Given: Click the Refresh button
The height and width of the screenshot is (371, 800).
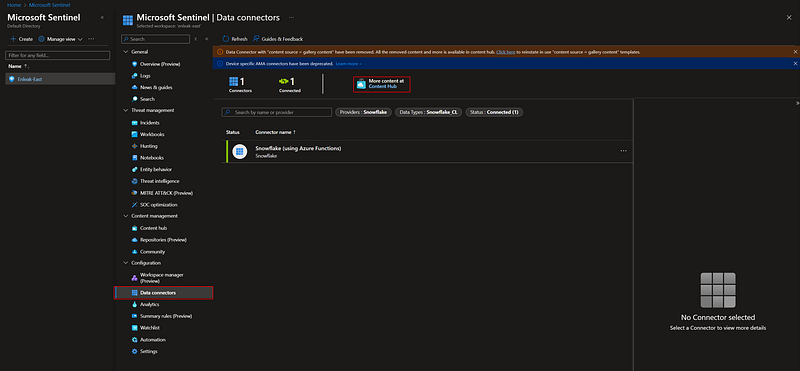Looking at the screenshot, I should (235, 39).
